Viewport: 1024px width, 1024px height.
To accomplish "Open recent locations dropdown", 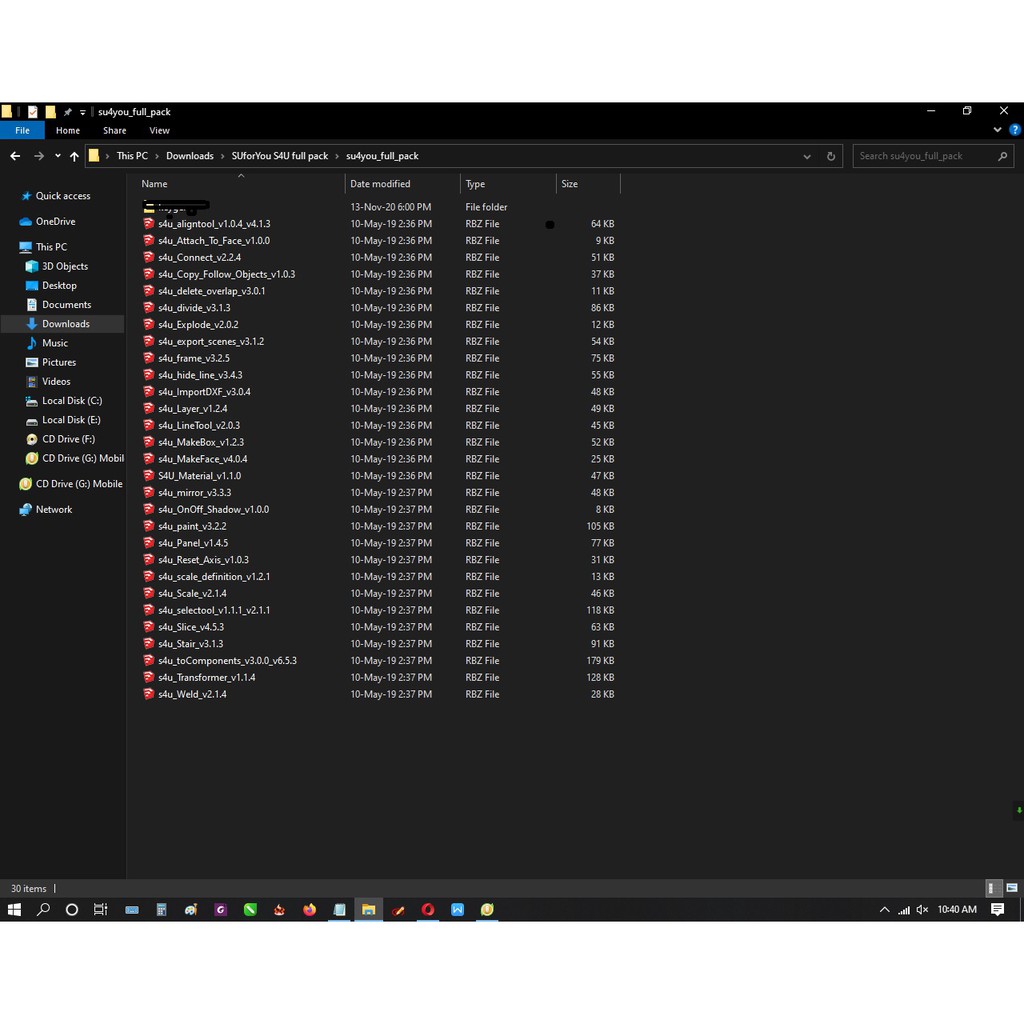I will click(x=56, y=156).
